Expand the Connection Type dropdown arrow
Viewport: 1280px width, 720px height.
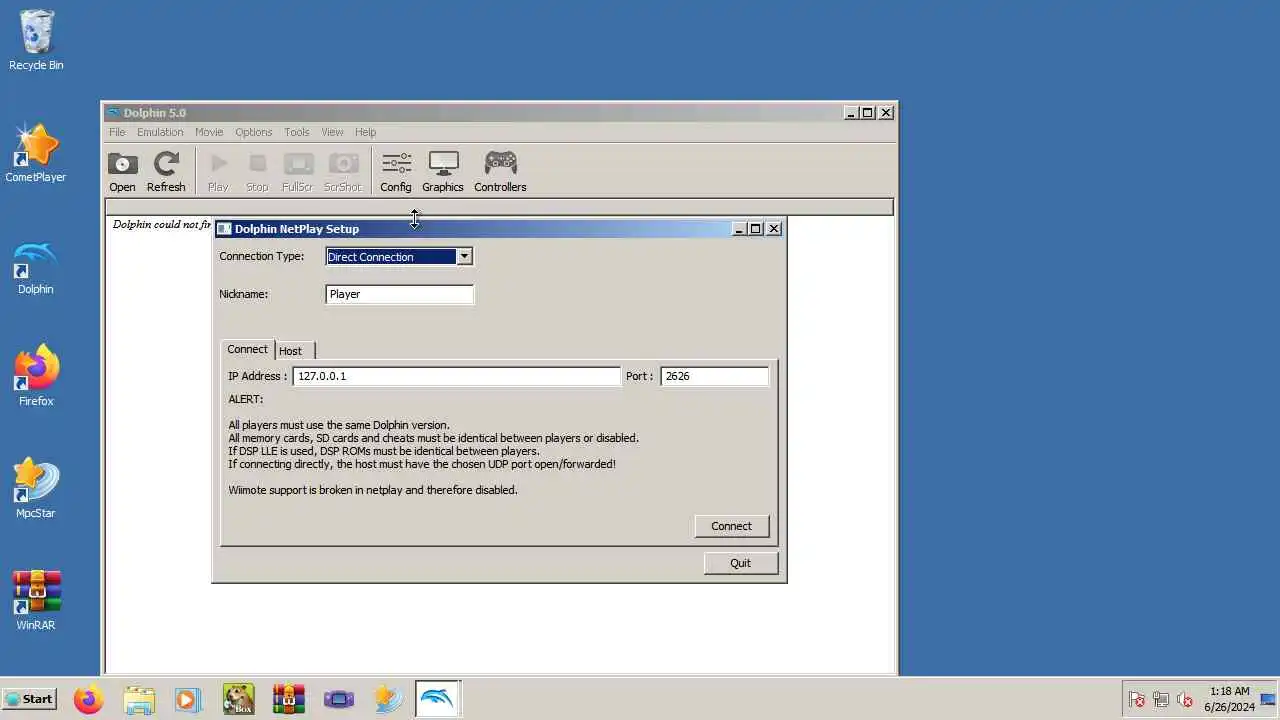click(x=464, y=257)
